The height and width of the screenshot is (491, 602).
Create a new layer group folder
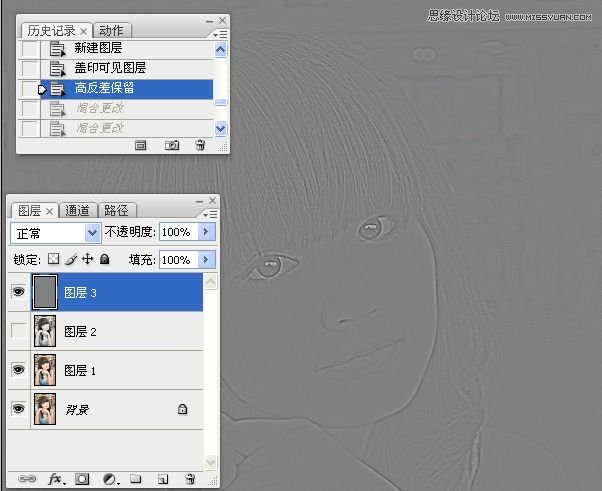pos(135,479)
